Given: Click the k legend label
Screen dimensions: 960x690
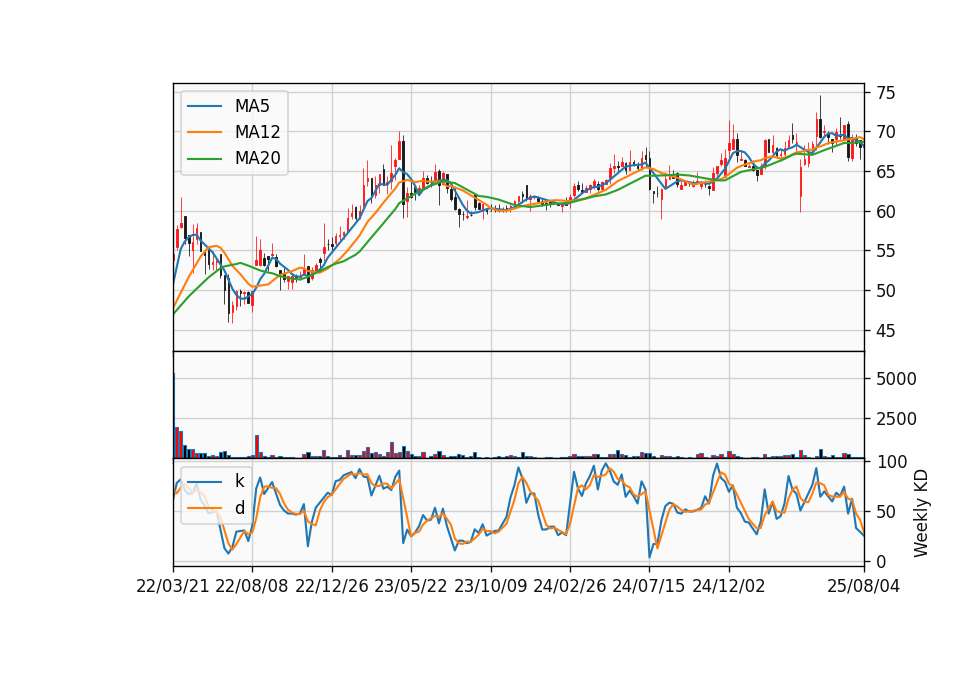Looking at the screenshot, I should tap(239, 481).
